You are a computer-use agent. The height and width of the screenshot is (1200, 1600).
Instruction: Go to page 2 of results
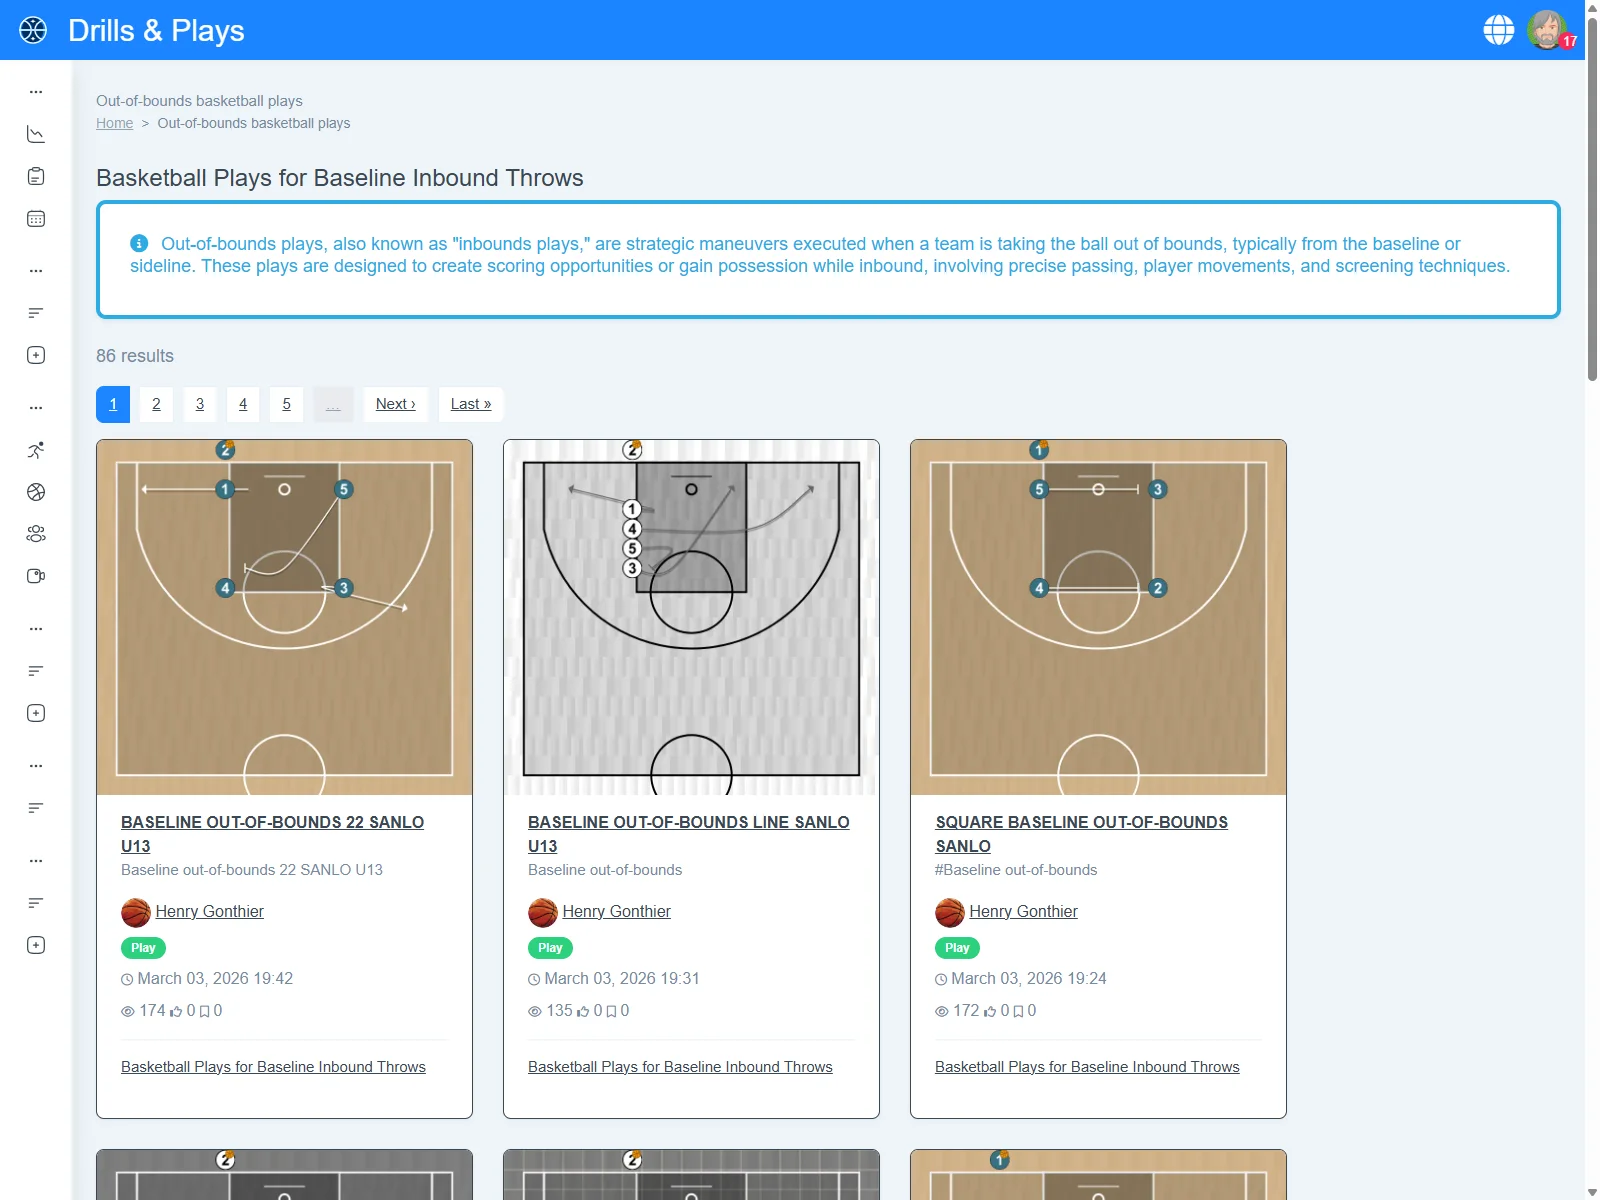coord(156,404)
